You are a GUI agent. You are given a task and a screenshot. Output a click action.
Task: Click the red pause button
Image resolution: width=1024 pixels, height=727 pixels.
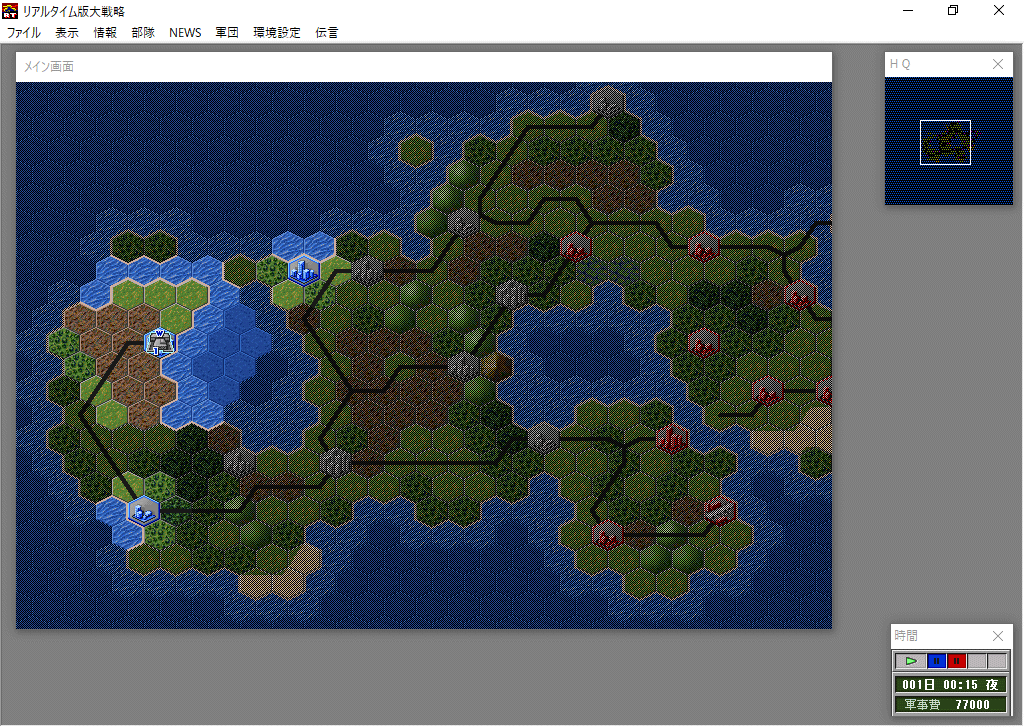pos(957,661)
